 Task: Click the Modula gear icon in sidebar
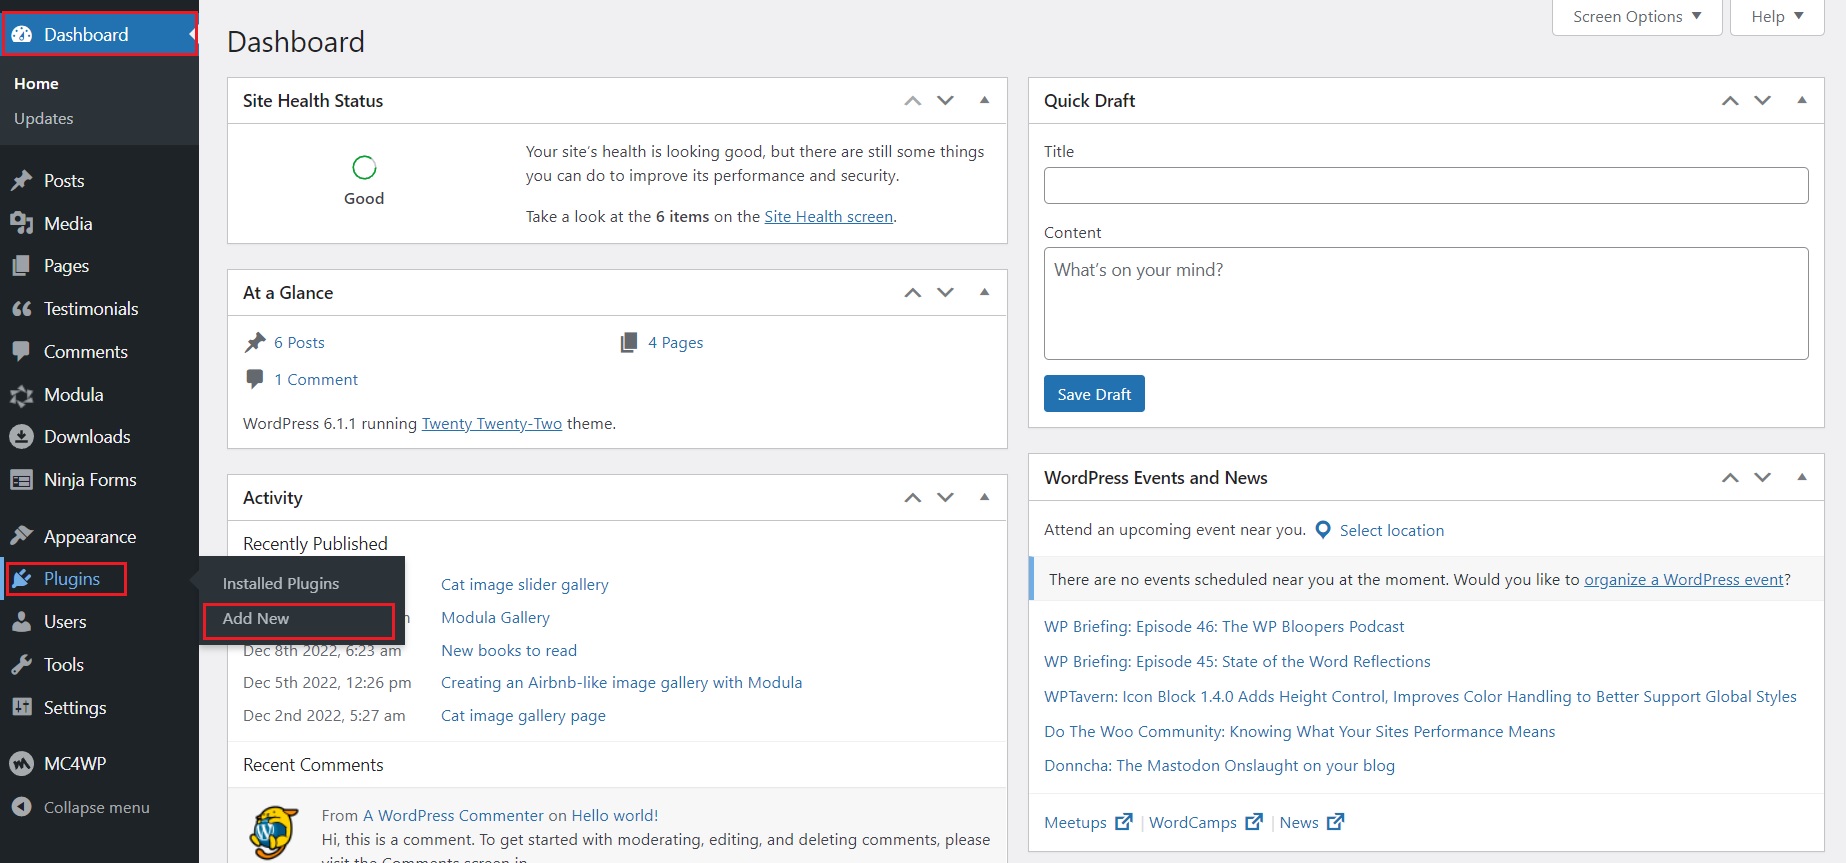click(21, 396)
